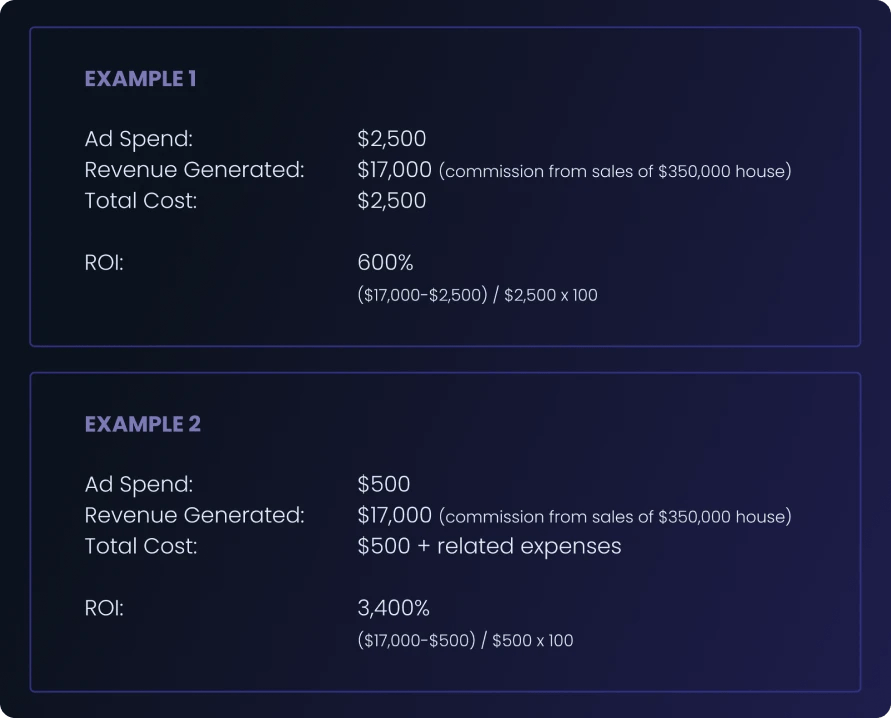Click the $2,500 Total Cost value in Example 1
Image resolution: width=891 pixels, height=718 pixels.
391,201
